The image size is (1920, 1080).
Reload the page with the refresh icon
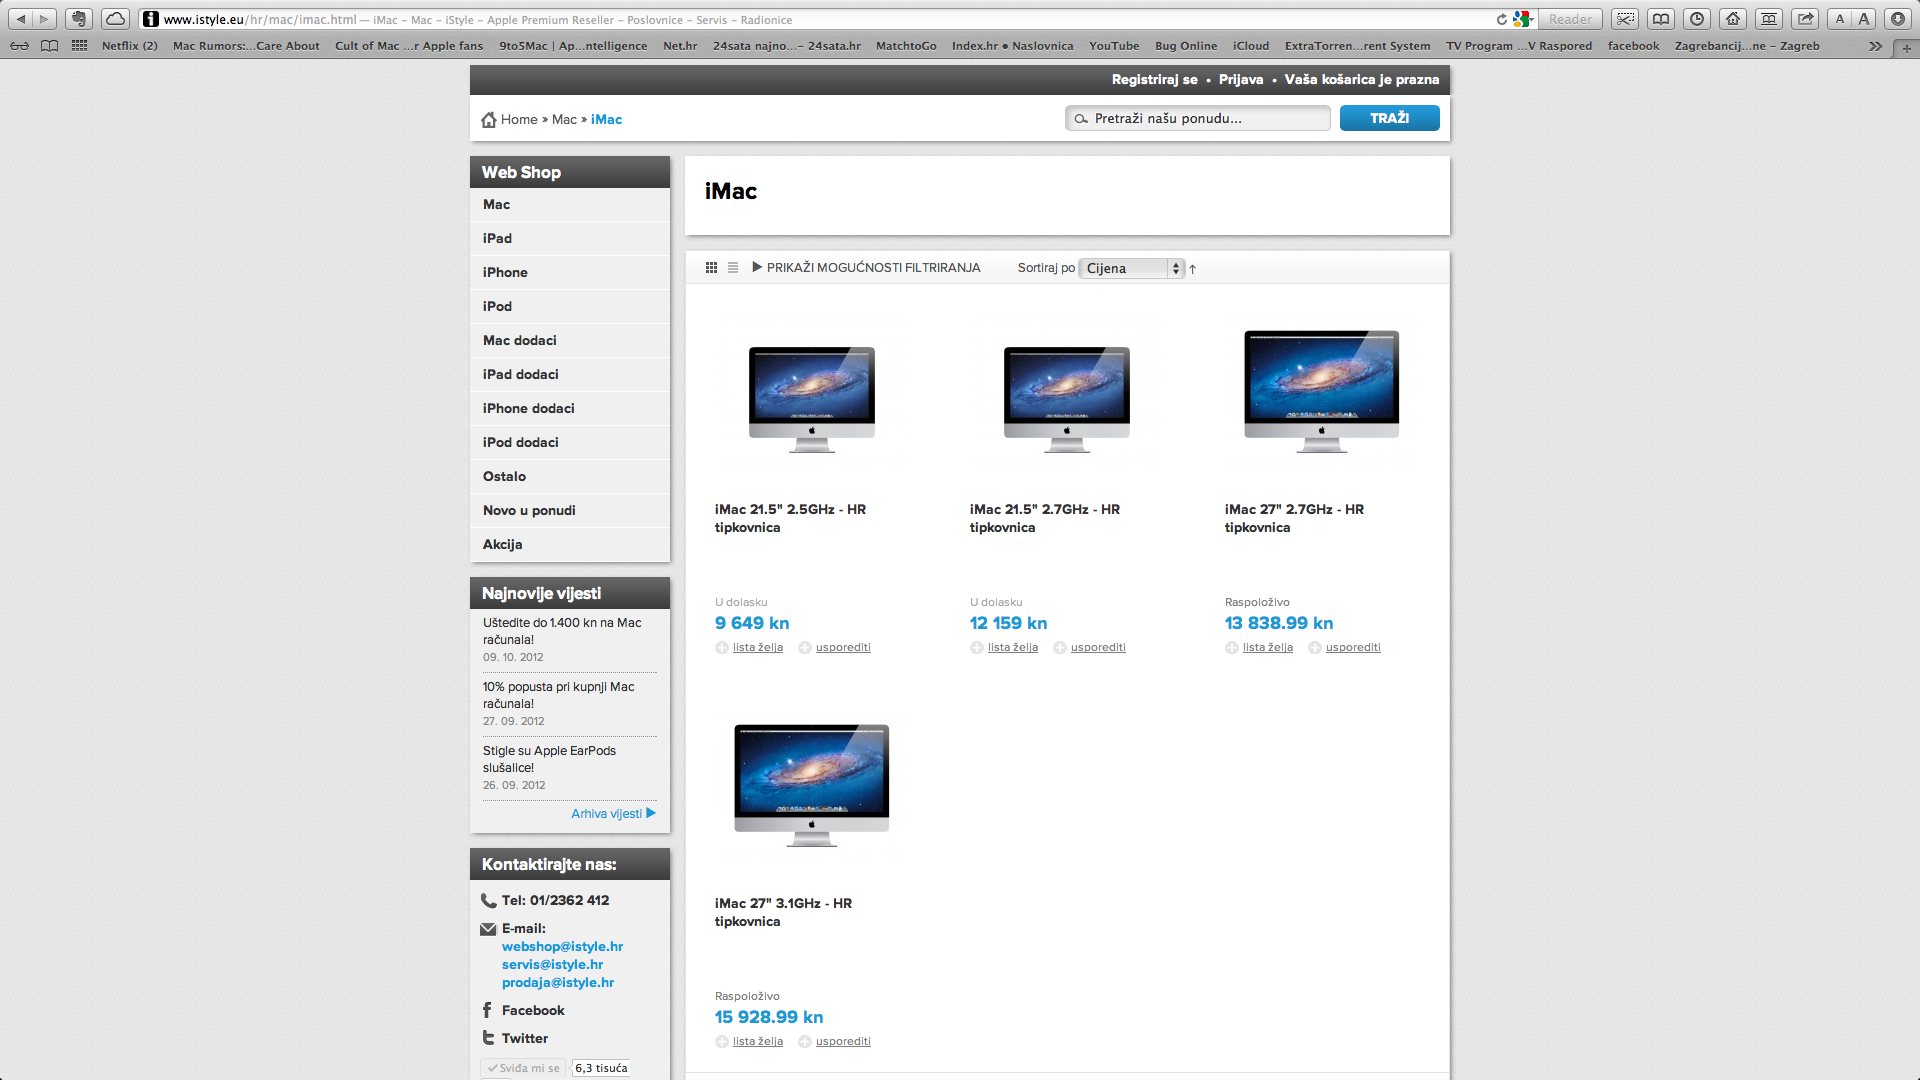click(1501, 19)
